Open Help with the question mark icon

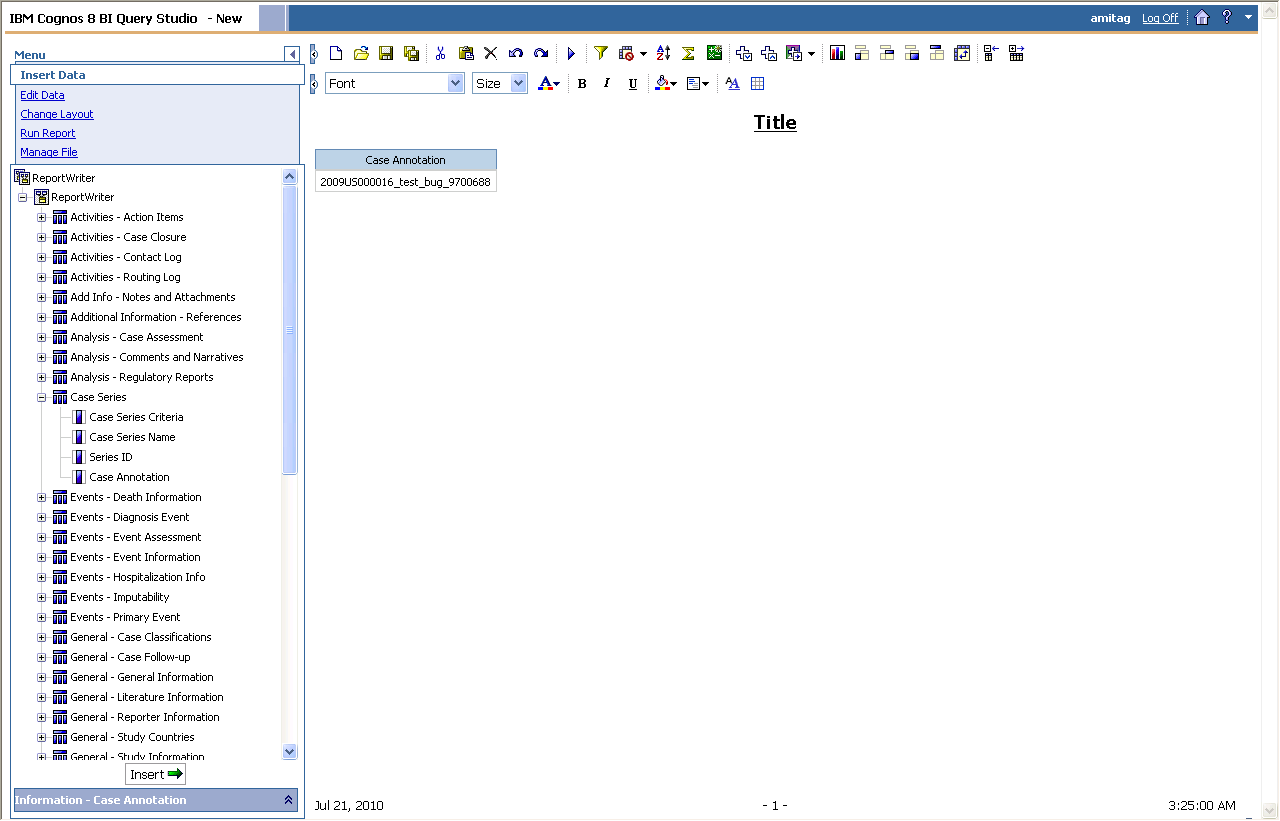click(1227, 17)
